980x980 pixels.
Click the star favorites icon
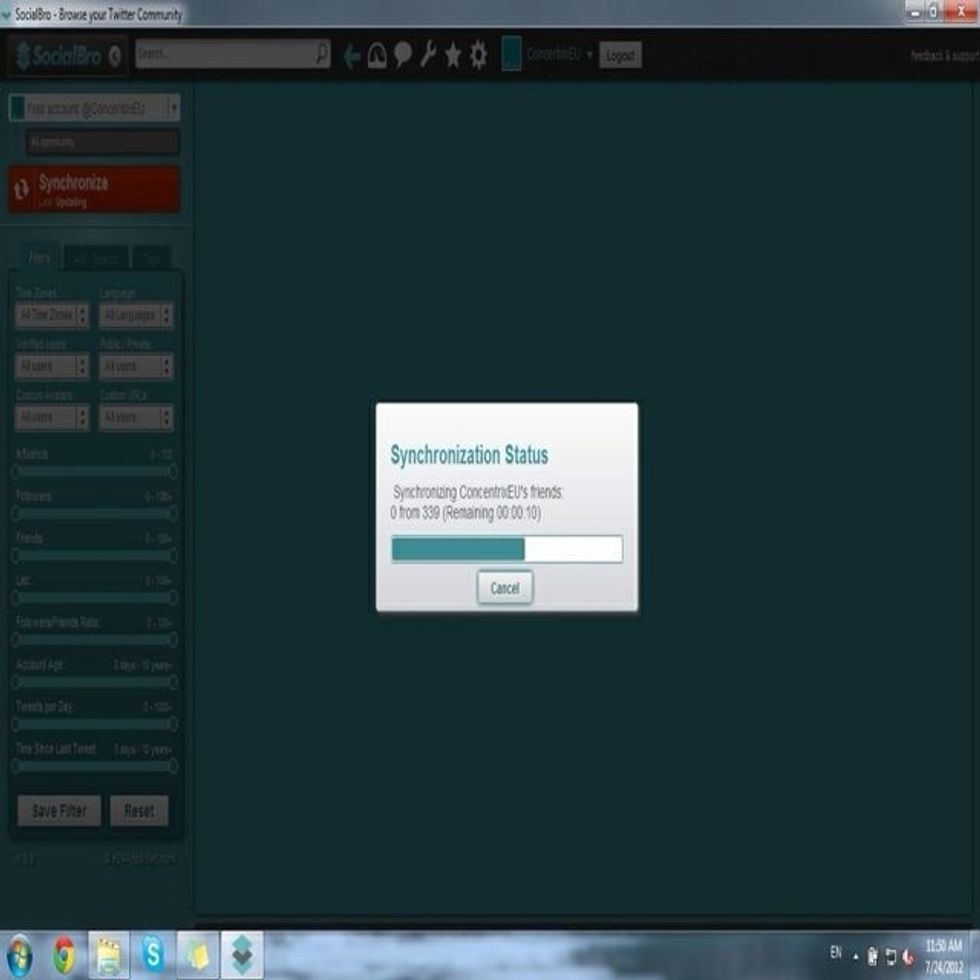pyautogui.click(x=453, y=56)
